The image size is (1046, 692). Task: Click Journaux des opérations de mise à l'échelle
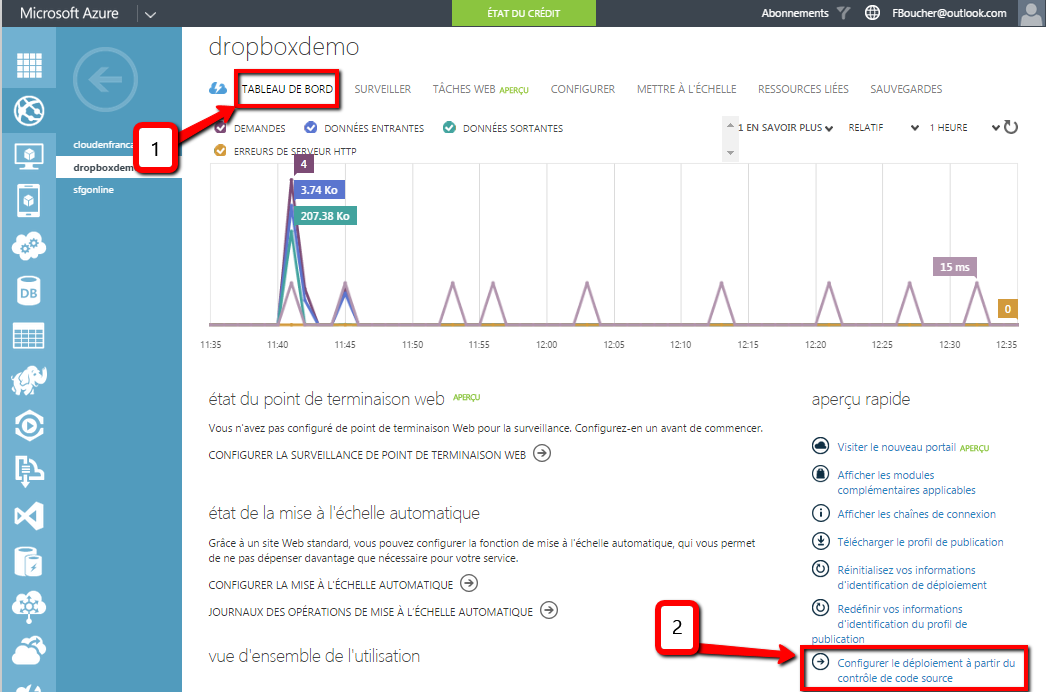370,611
